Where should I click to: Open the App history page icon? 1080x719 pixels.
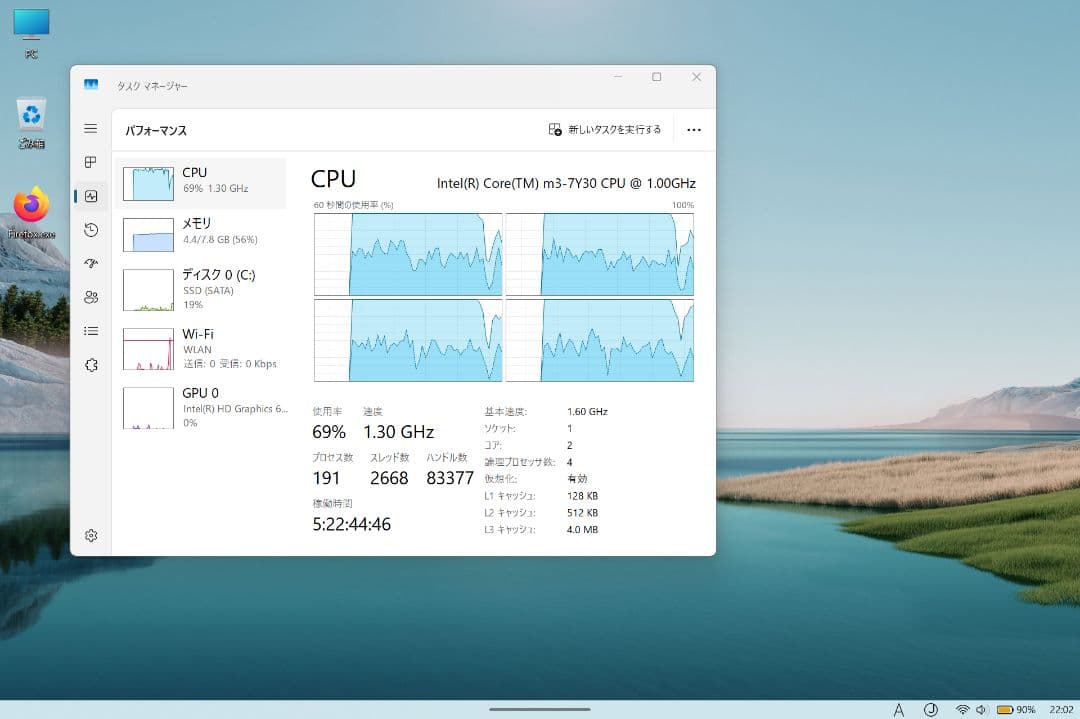tap(91, 230)
